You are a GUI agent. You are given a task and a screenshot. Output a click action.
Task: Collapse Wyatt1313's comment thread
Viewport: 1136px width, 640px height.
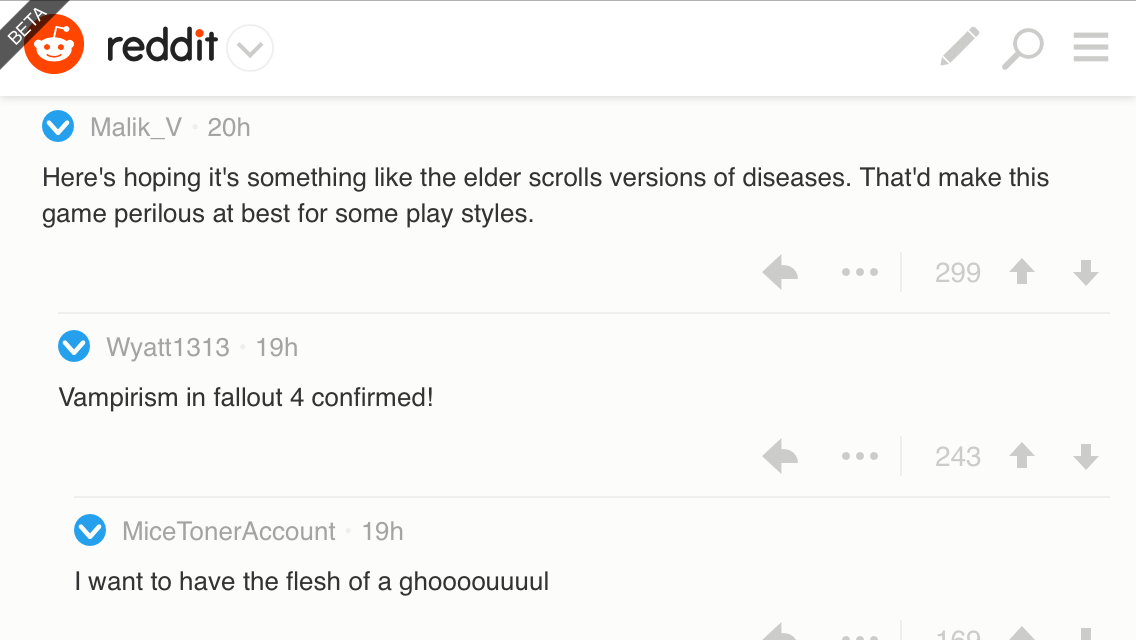pos(74,346)
